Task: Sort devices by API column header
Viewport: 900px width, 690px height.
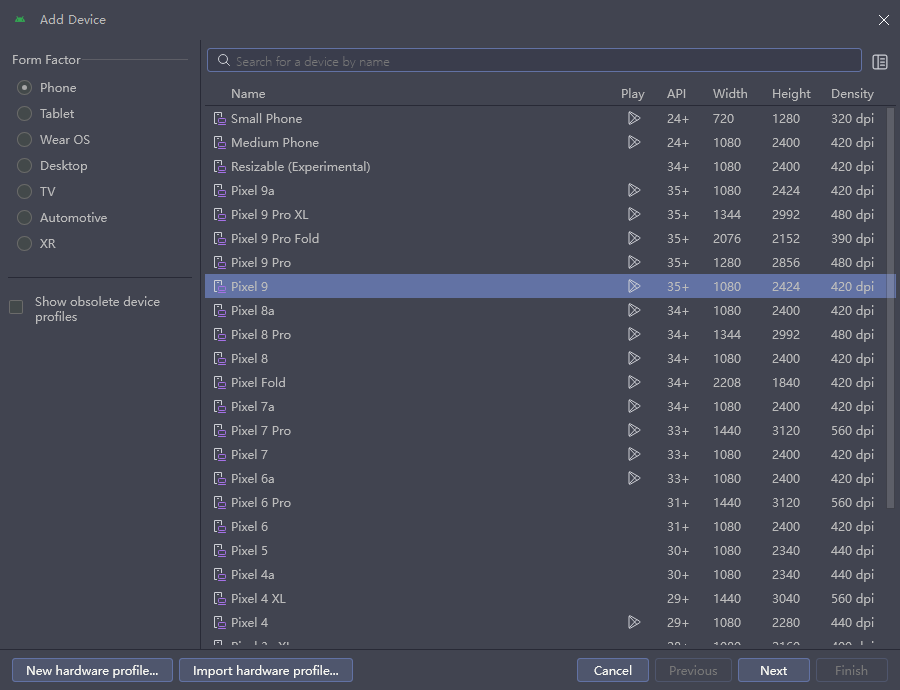Action: click(x=676, y=94)
